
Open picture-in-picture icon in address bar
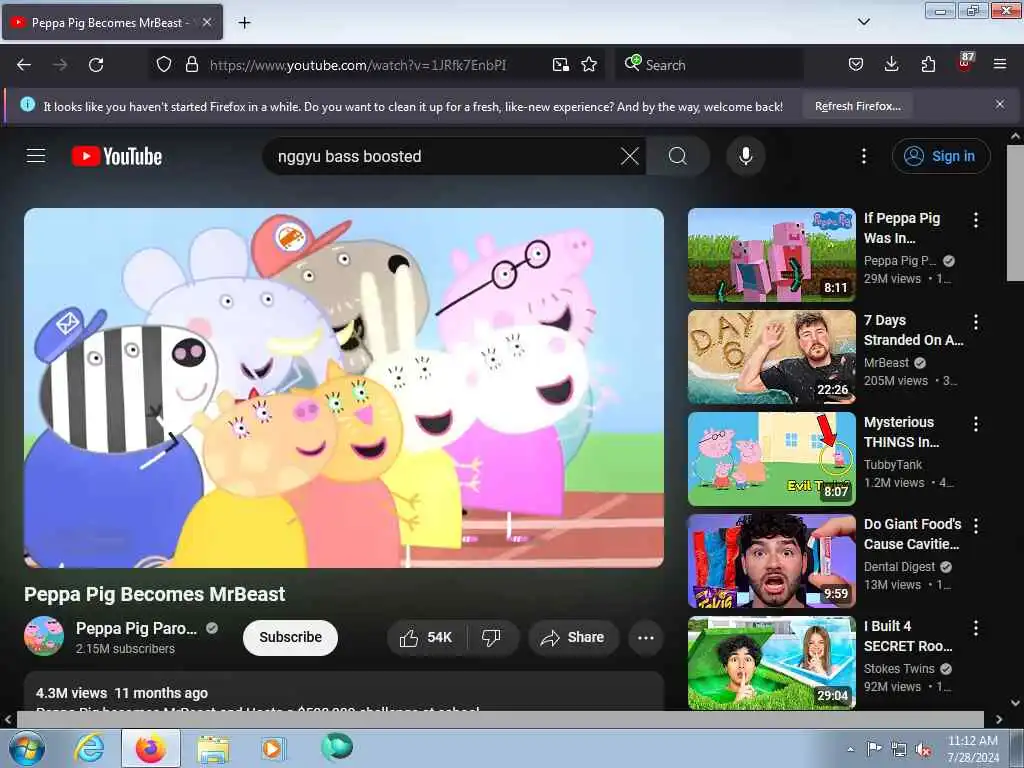(x=560, y=65)
